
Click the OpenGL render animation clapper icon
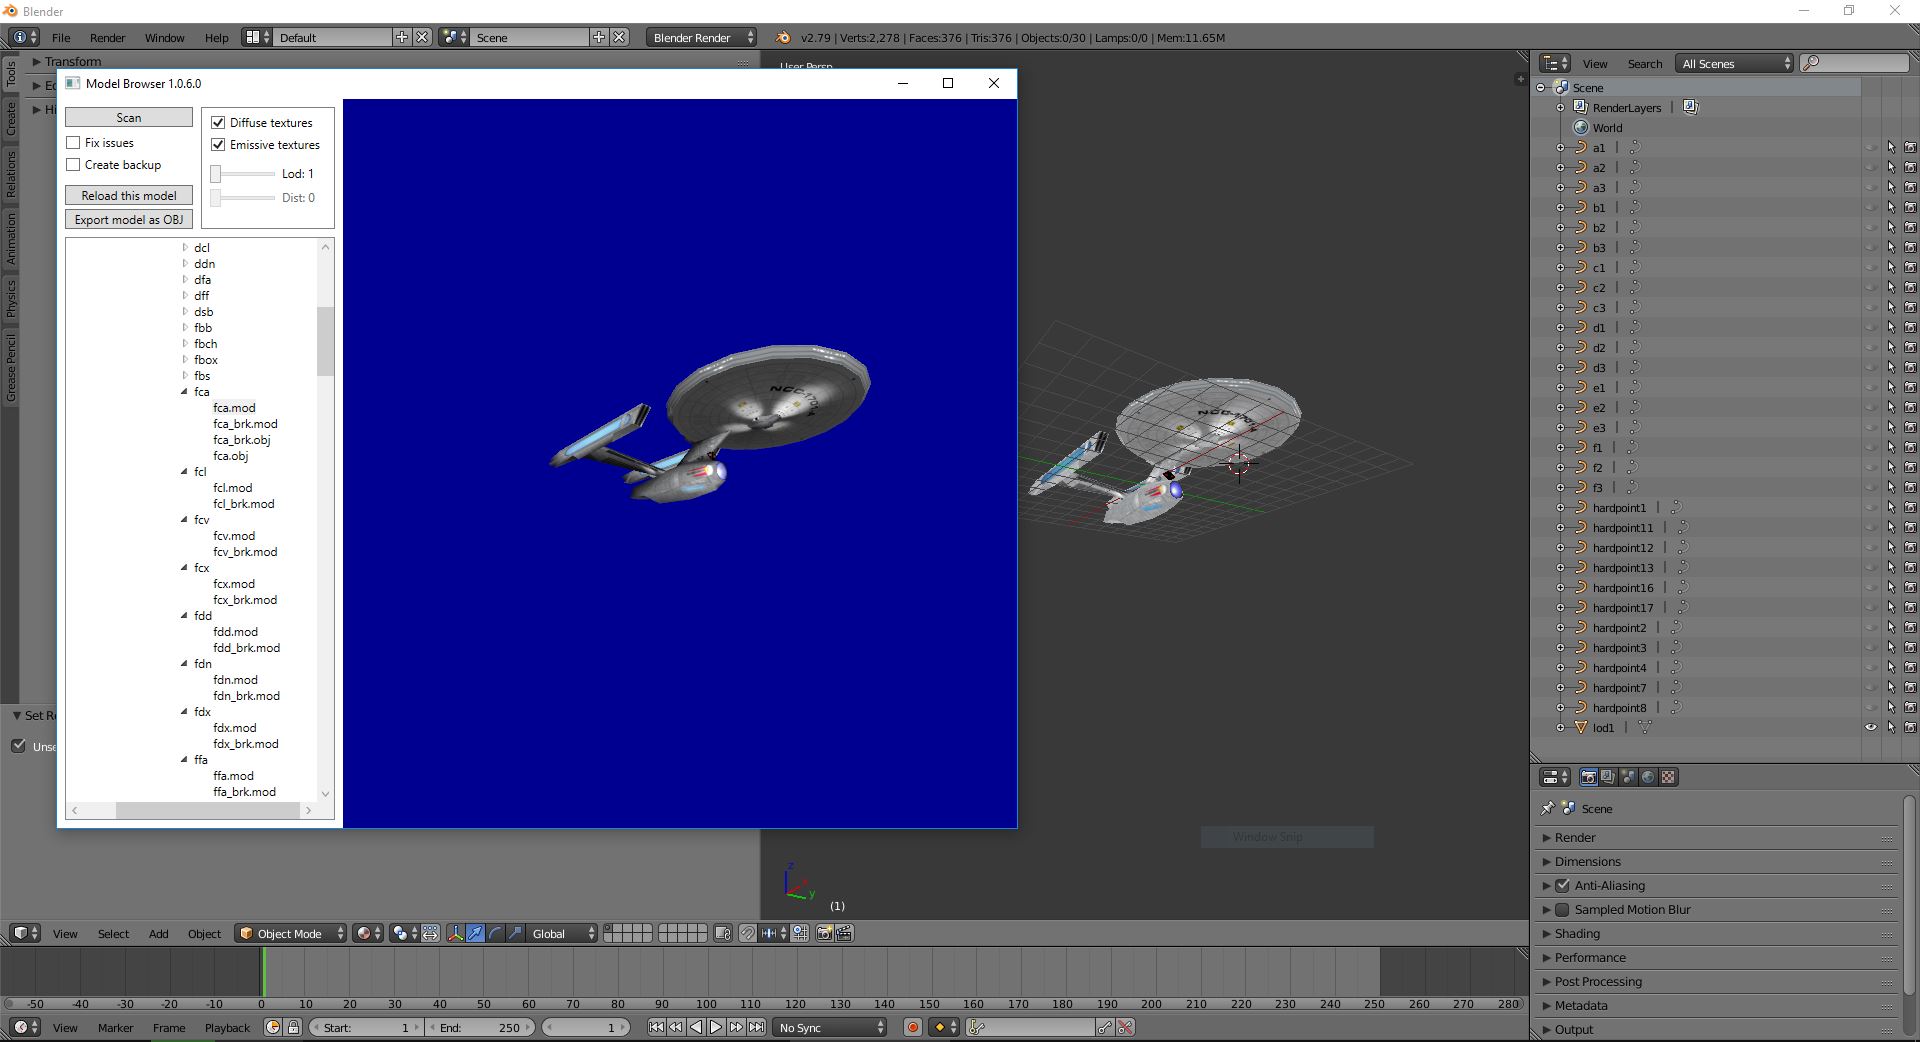844,933
